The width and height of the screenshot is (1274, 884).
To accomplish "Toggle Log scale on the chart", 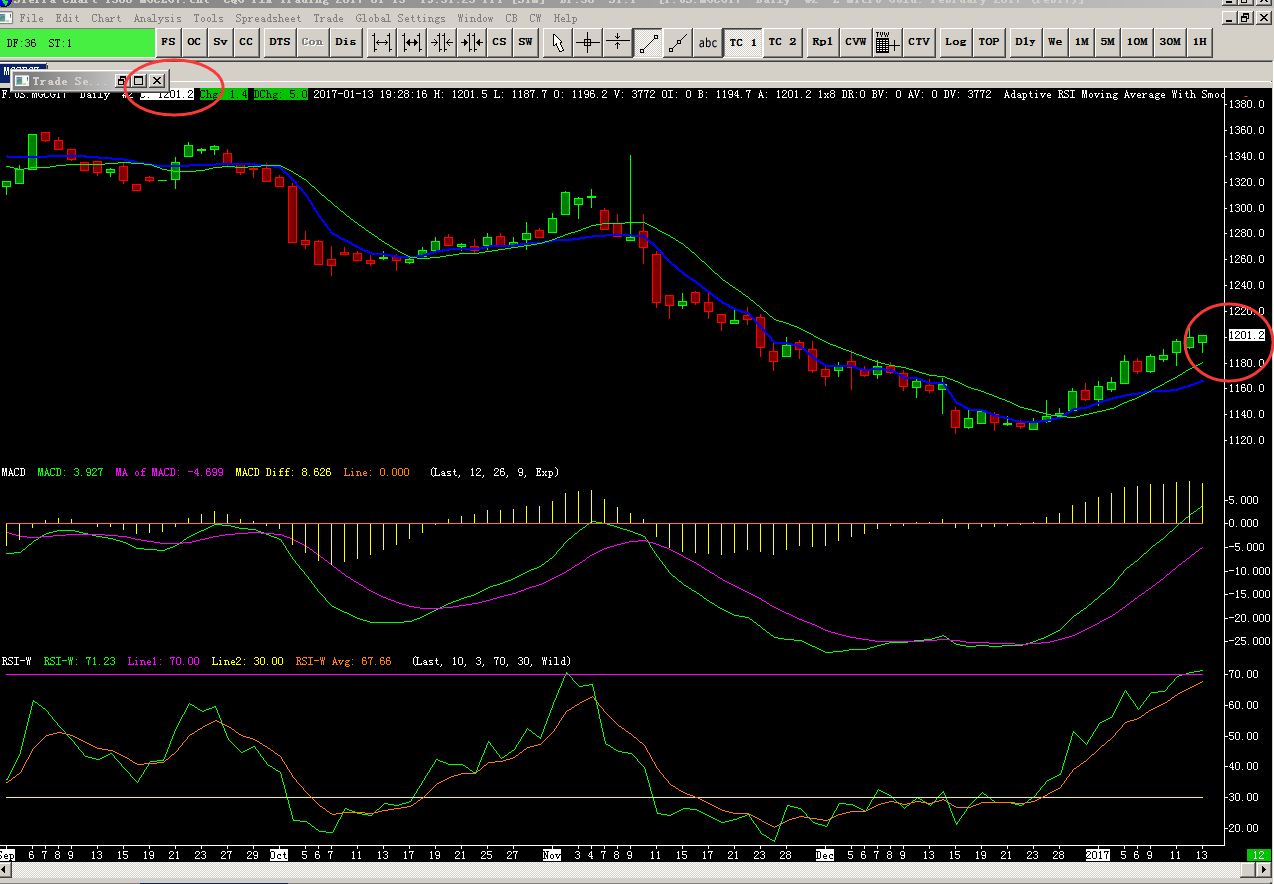I will [955, 42].
